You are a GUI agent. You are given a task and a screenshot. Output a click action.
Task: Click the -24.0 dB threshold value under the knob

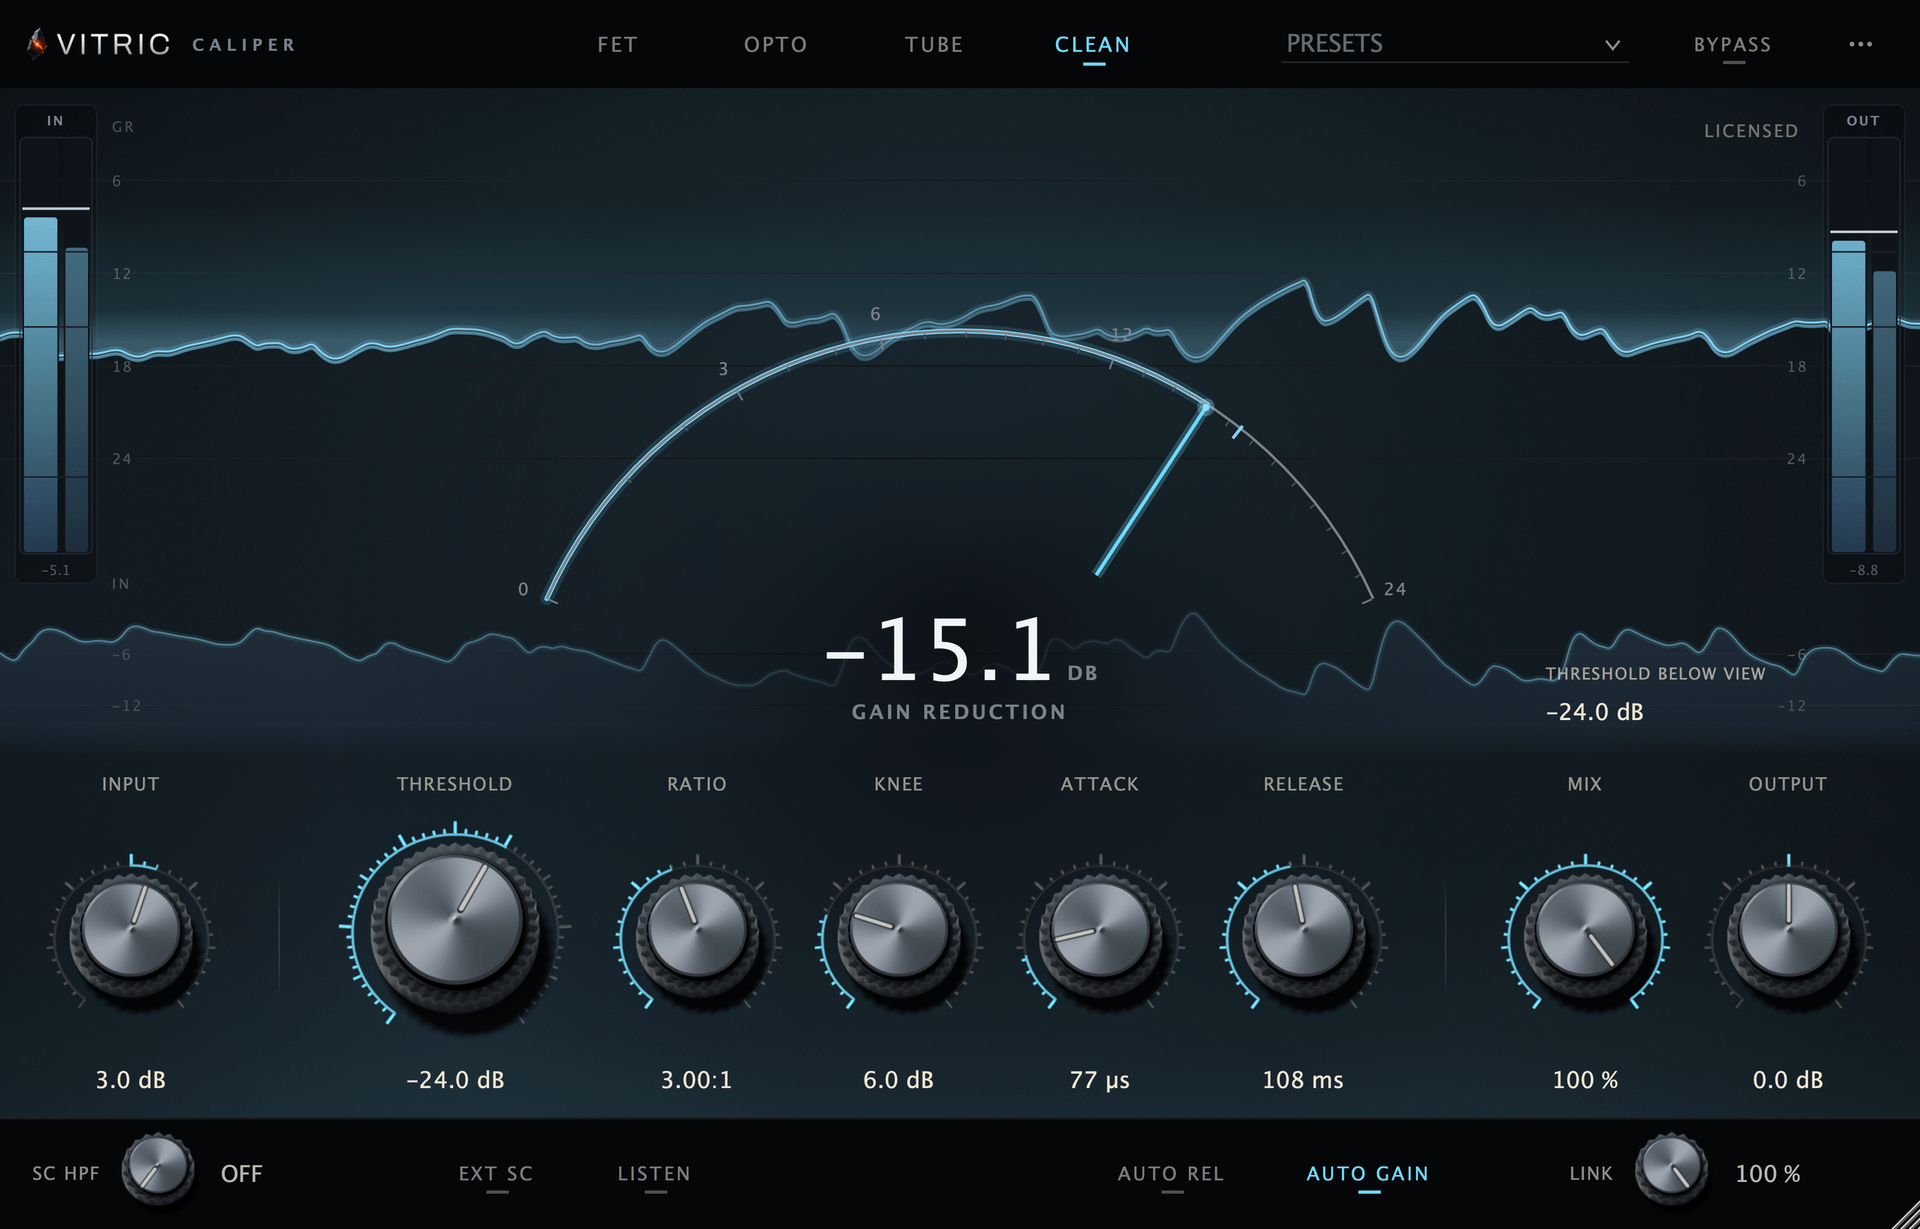pyautogui.click(x=455, y=1080)
